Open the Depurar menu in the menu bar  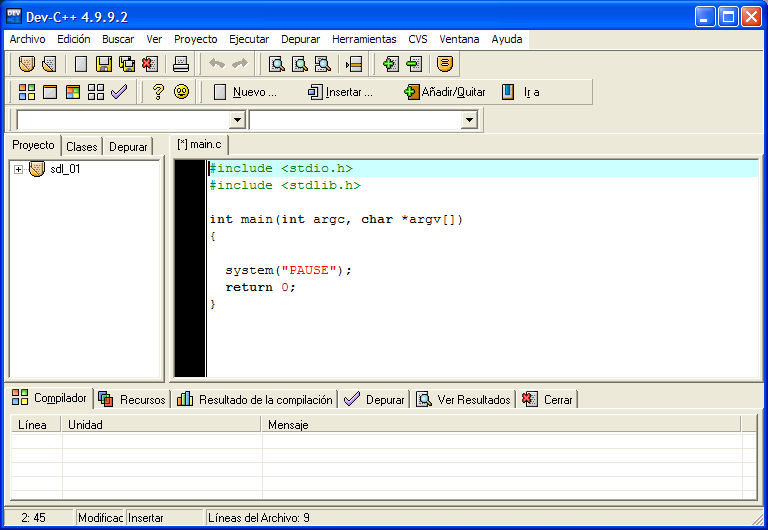tap(300, 39)
